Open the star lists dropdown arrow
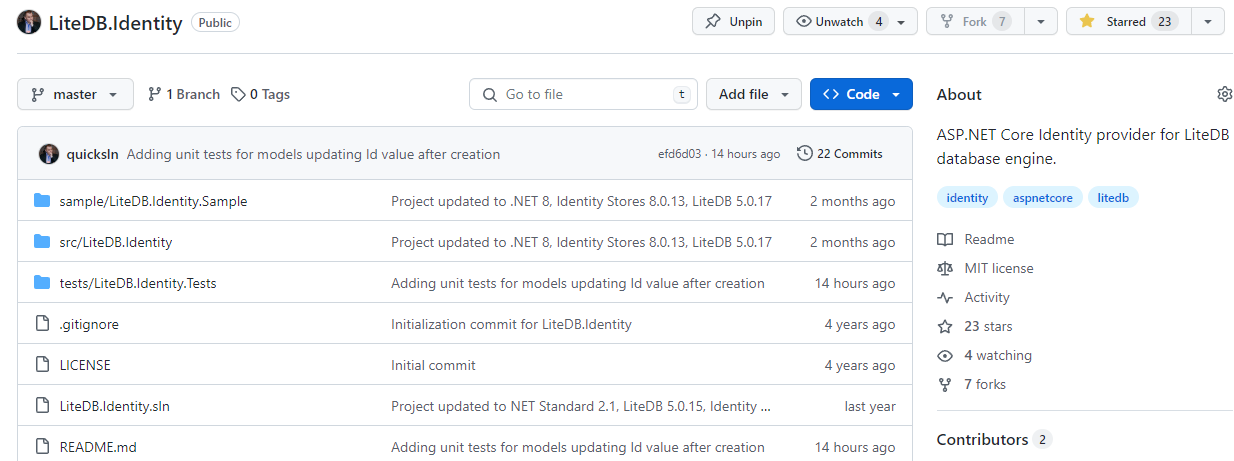This screenshot has width=1234, height=461. pyautogui.click(x=1208, y=22)
